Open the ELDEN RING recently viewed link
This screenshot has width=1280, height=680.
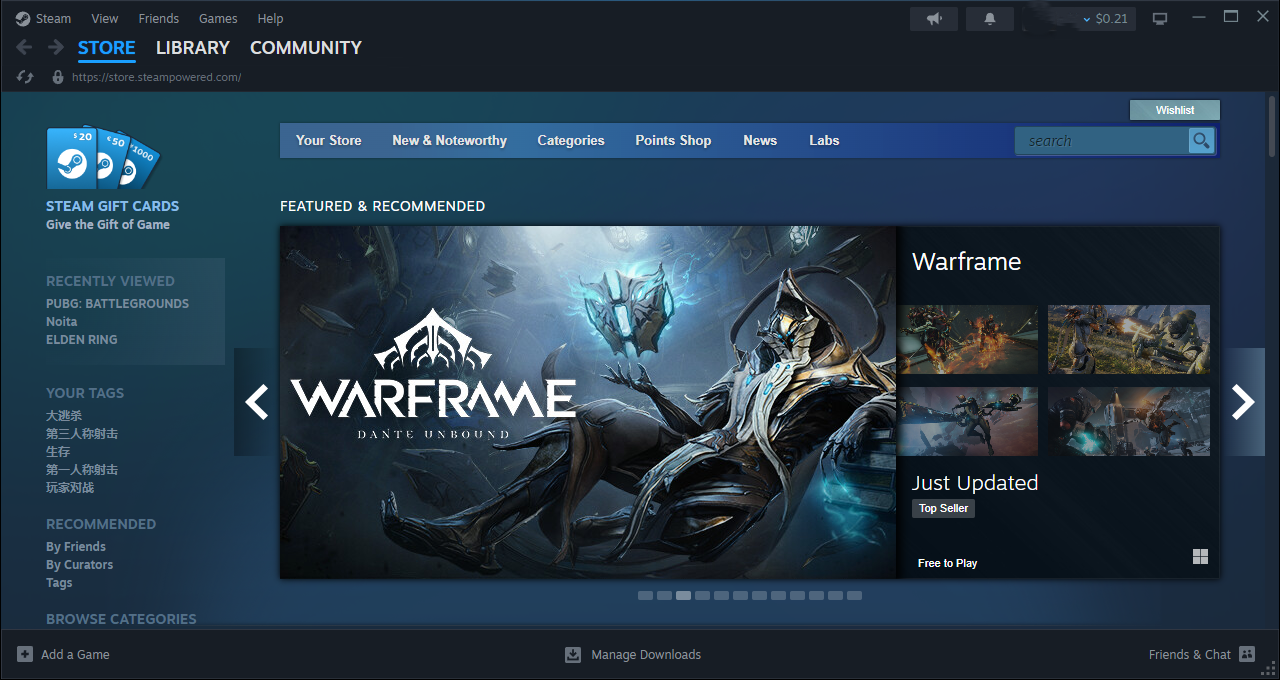pyautogui.click(x=82, y=339)
